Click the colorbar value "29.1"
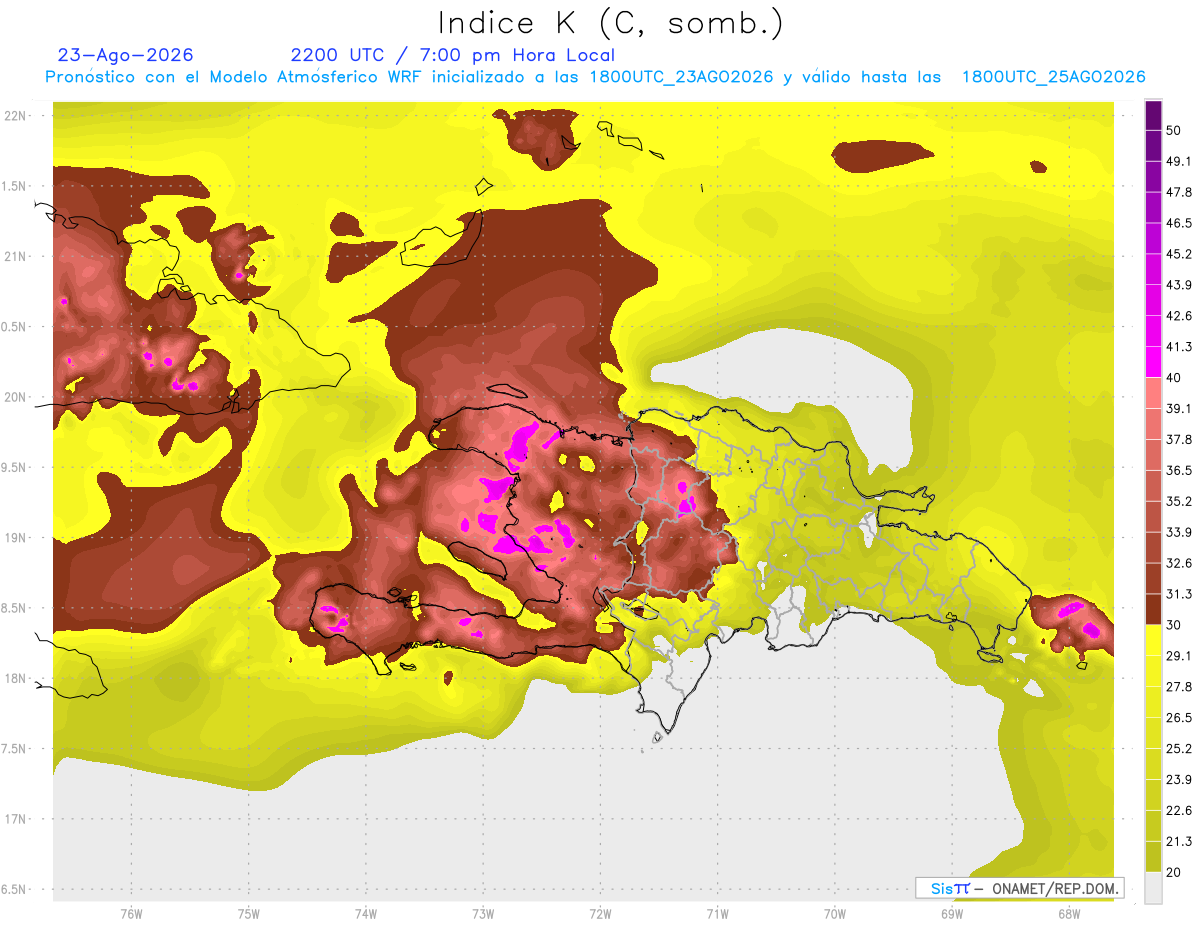This screenshot has height=927, width=1200. click(1179, 656)
